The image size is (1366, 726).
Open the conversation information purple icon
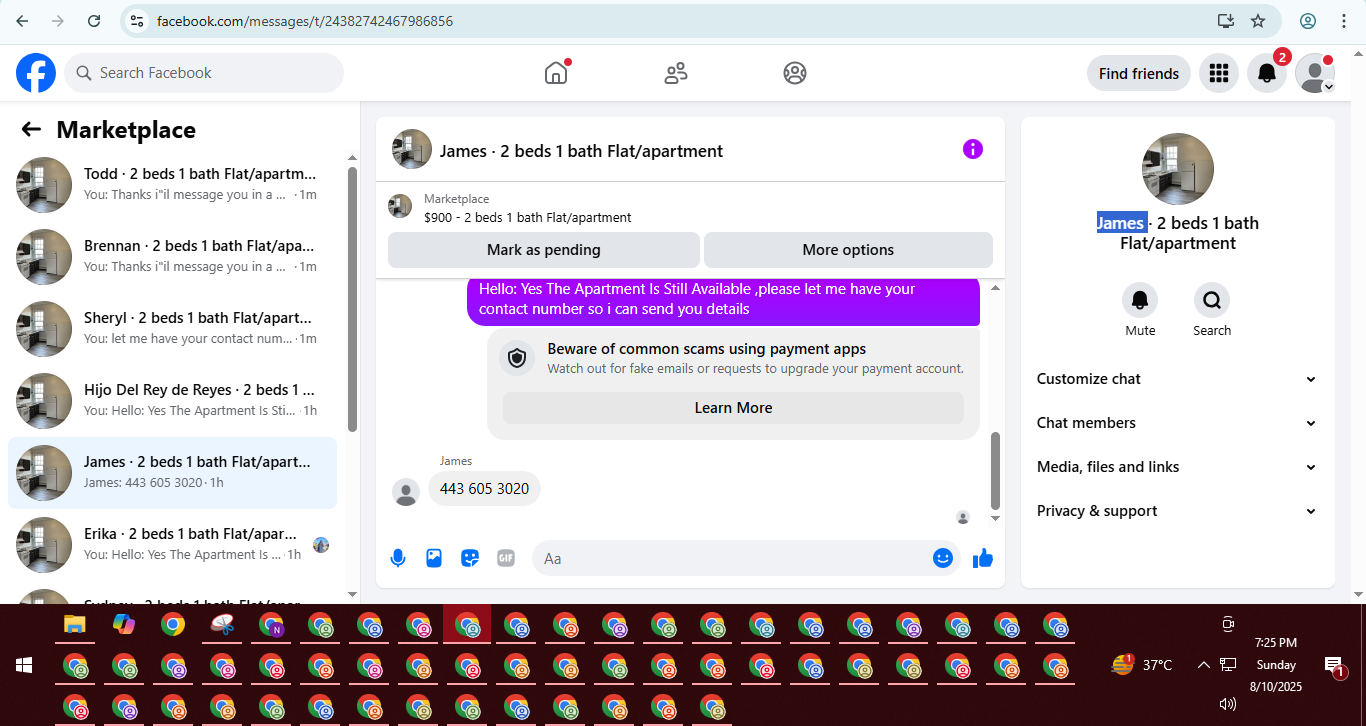click(x=973, y=149)
